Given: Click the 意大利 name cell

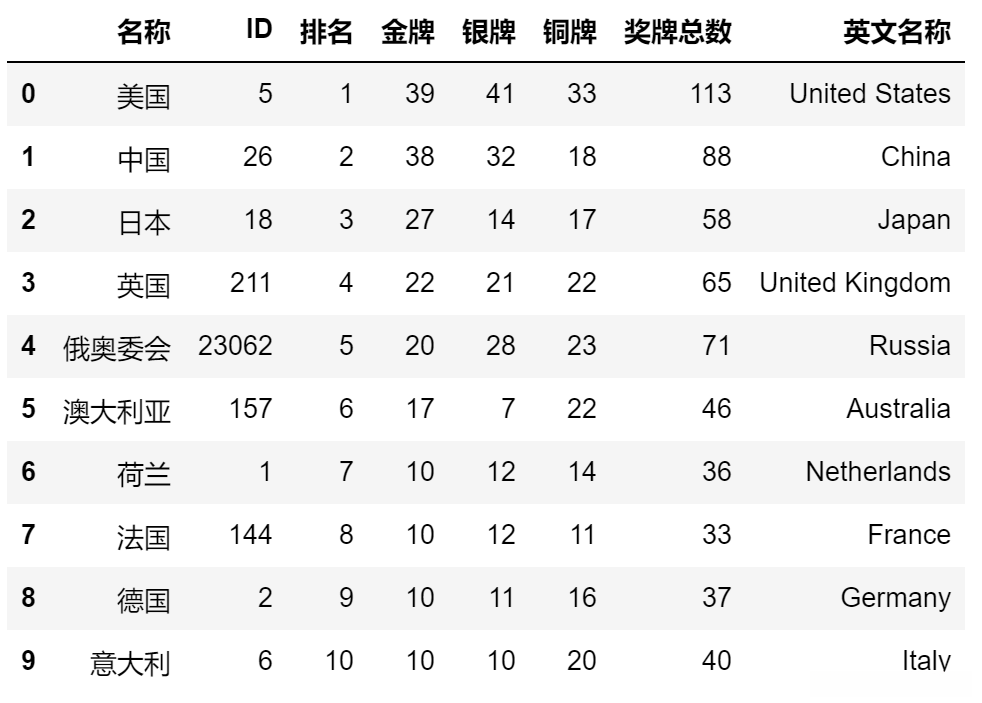Looking at the screenshot, I should [x=130, y=662].
